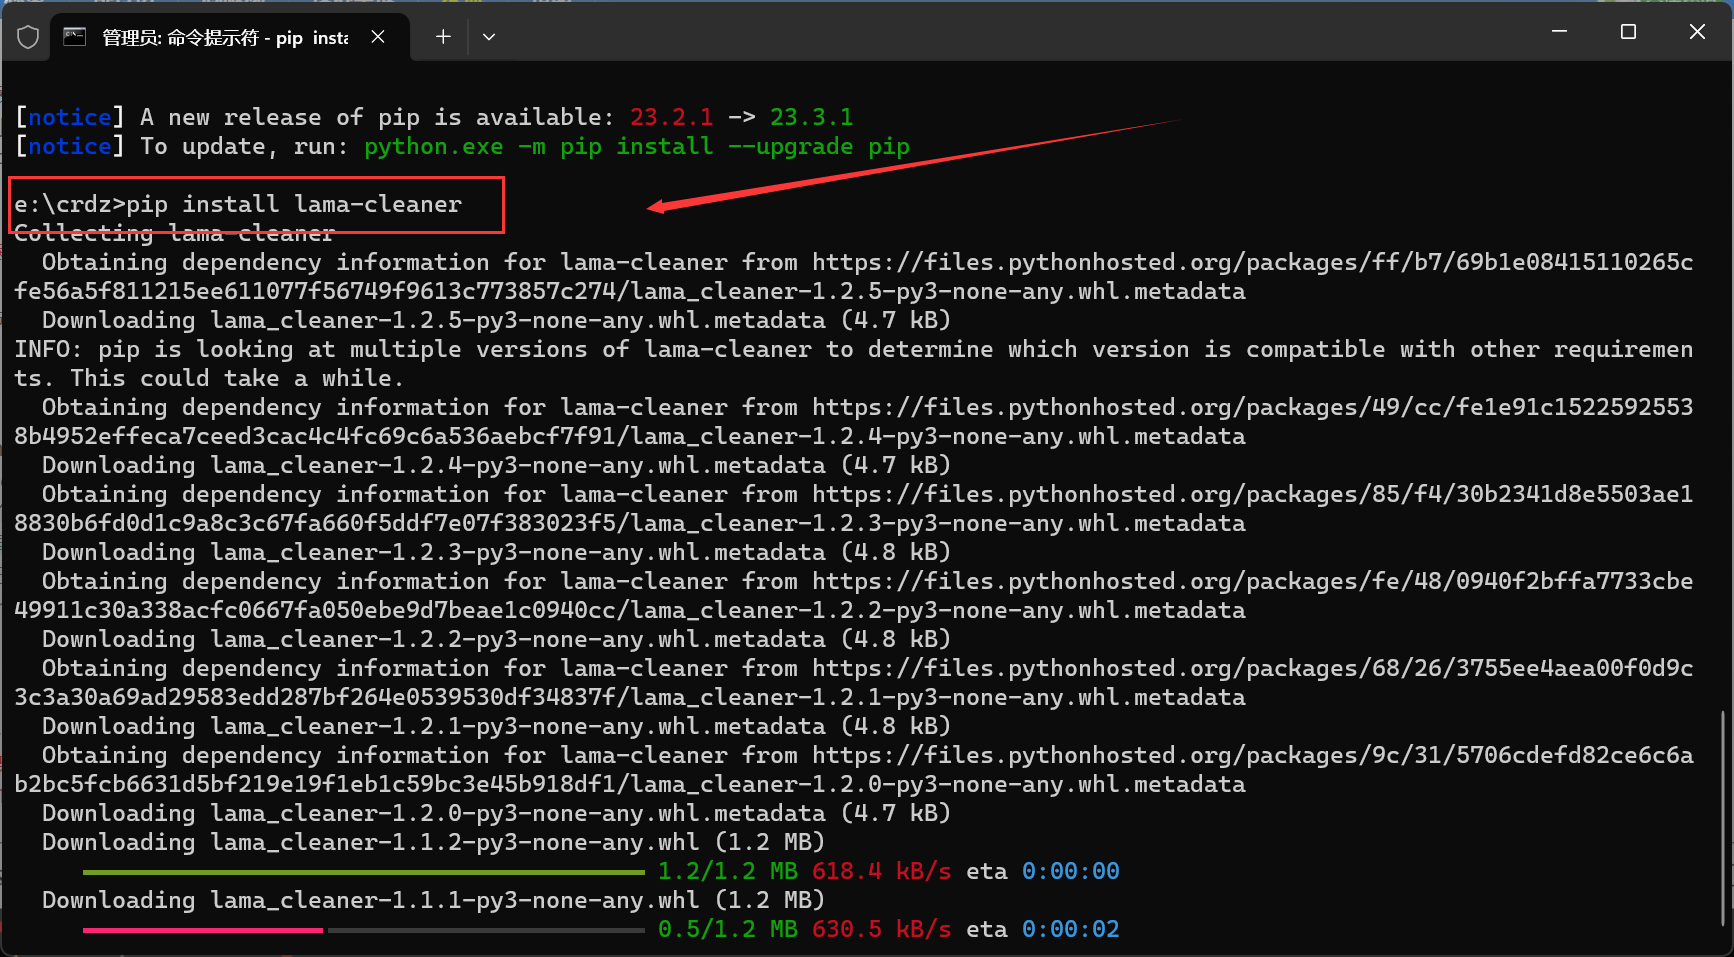1734x957 pixels.
Task: Expand the new tab profile dropdown chevron
Action: pyautogui.click(x=489, y=37)
